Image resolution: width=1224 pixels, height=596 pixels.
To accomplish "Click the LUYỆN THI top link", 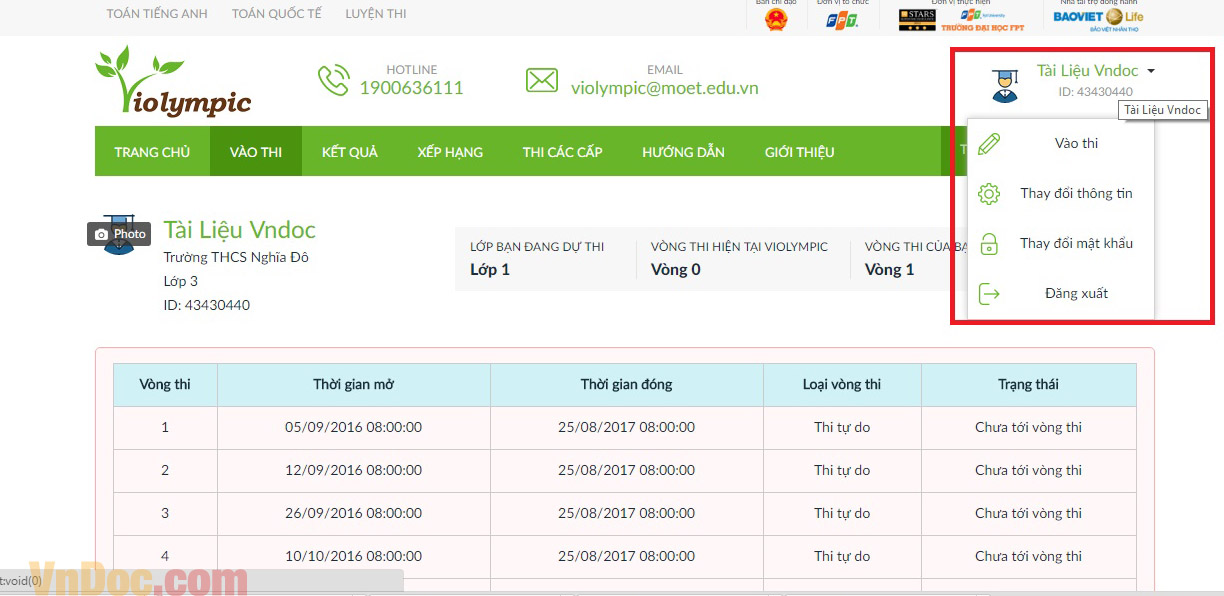I will (x=376, y=14).
